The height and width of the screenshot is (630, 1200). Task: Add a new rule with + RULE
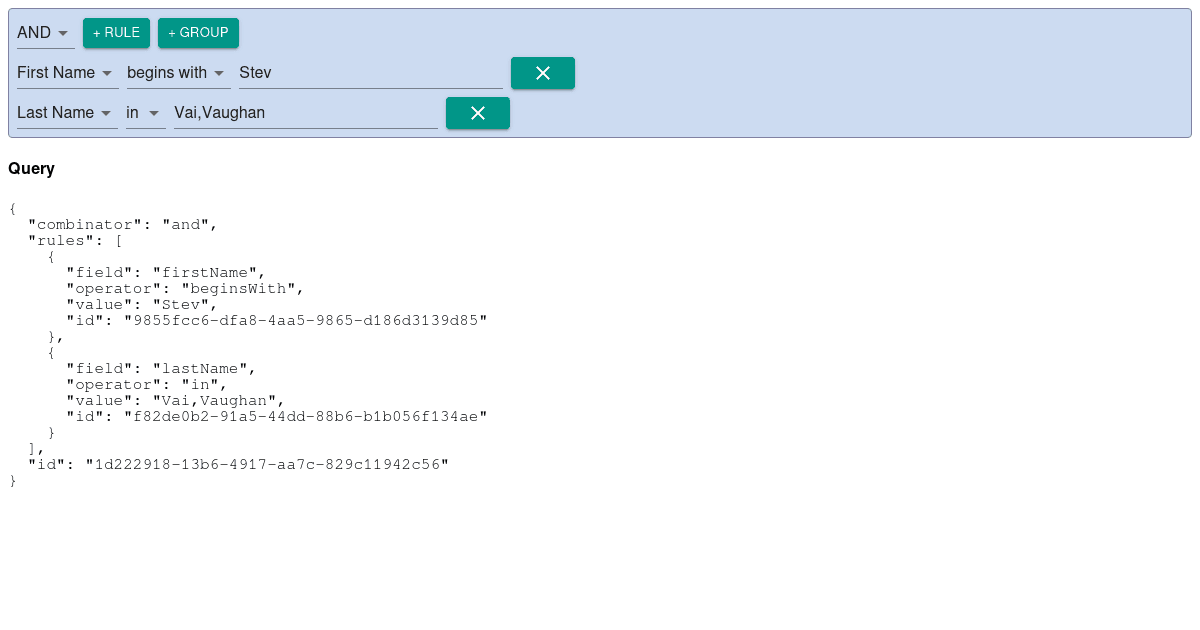[116, 33]
